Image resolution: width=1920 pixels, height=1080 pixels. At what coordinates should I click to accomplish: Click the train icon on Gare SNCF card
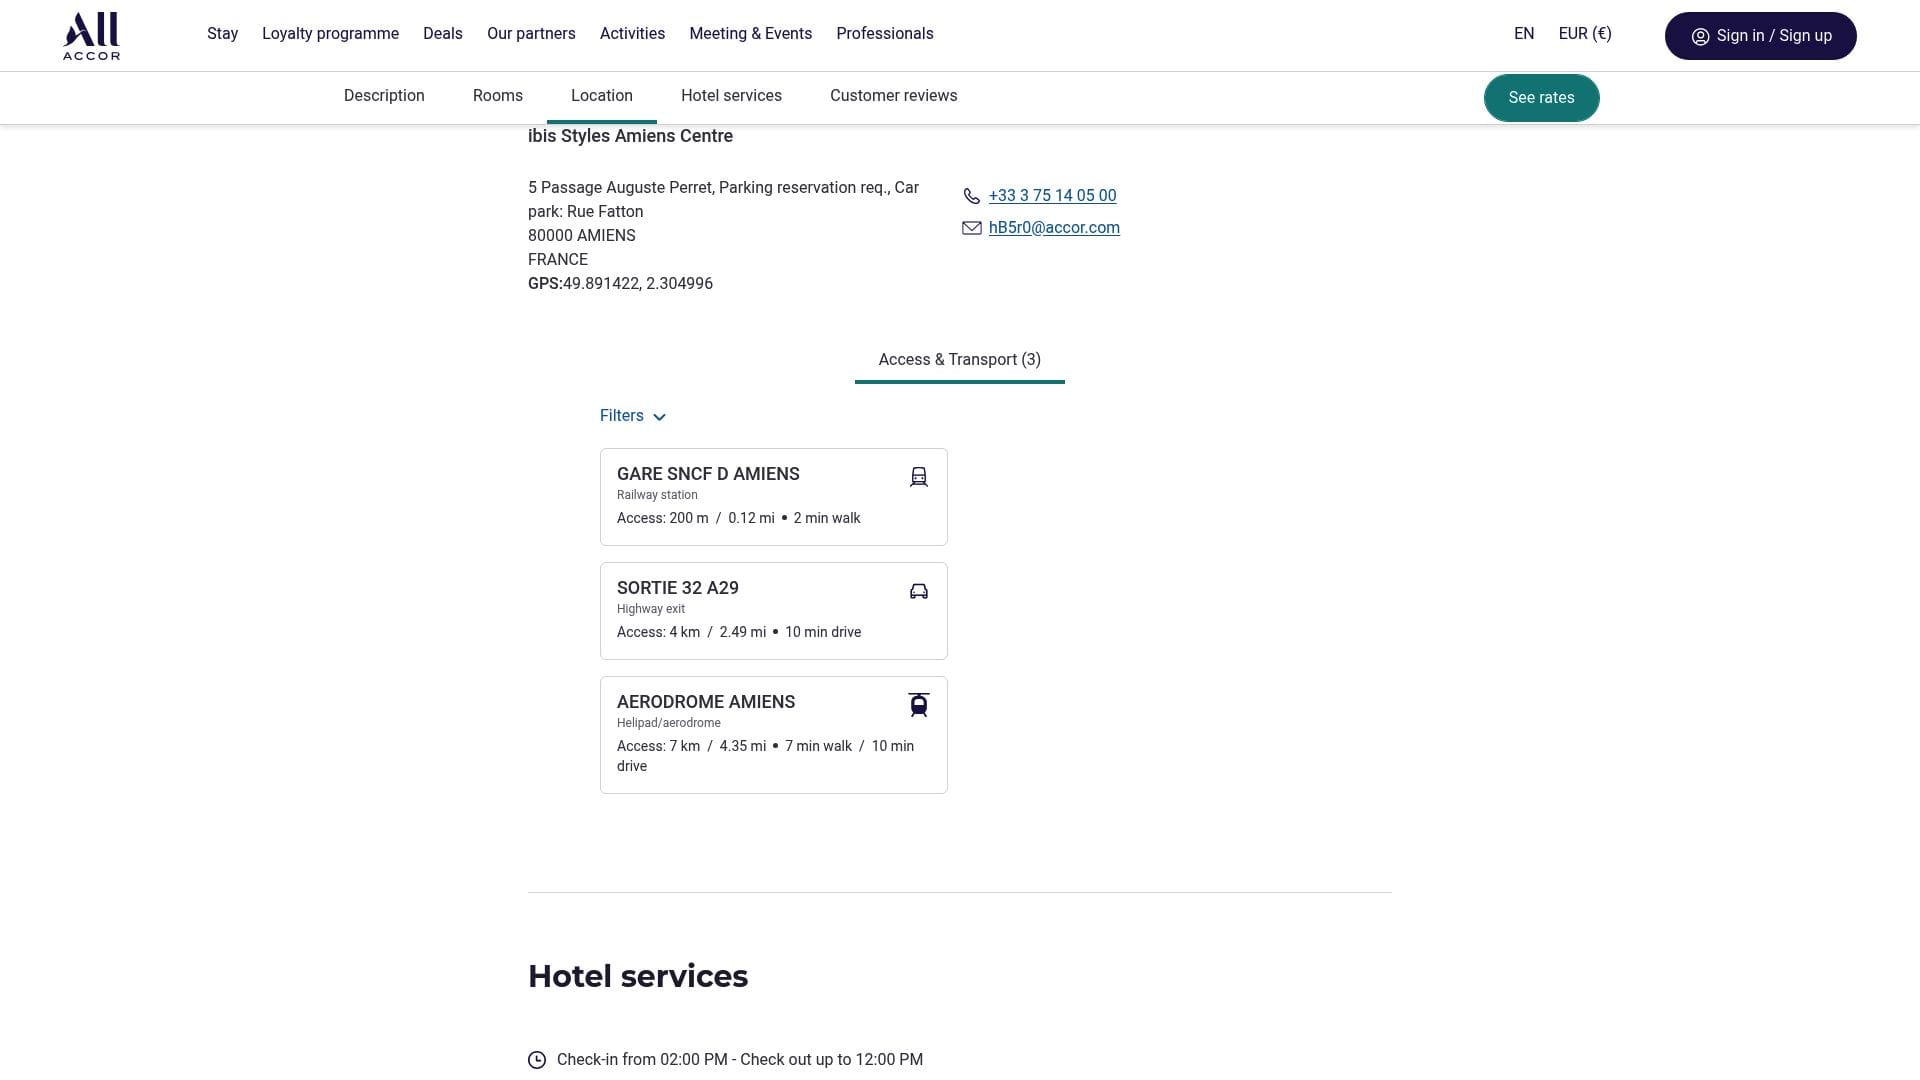(918, 477)
